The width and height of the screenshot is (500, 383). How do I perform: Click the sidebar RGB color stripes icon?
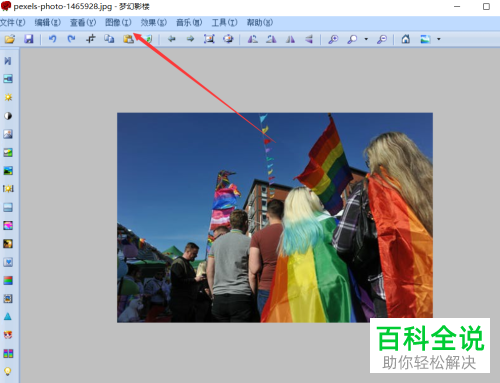click(8, 280)
